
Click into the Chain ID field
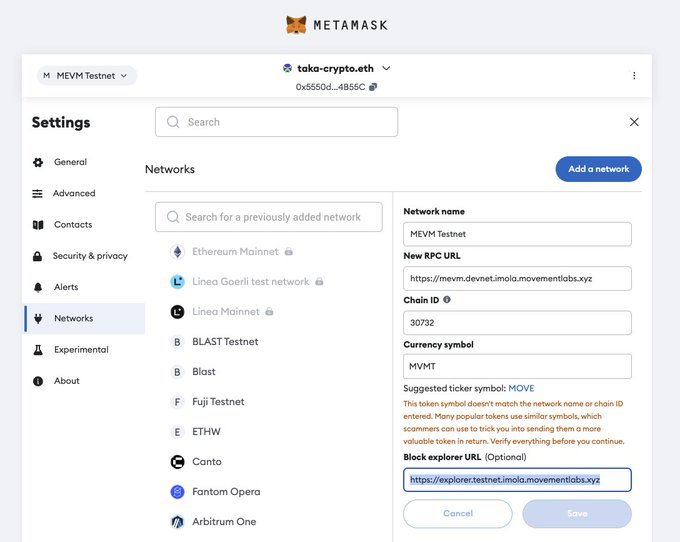pos(517,323)
